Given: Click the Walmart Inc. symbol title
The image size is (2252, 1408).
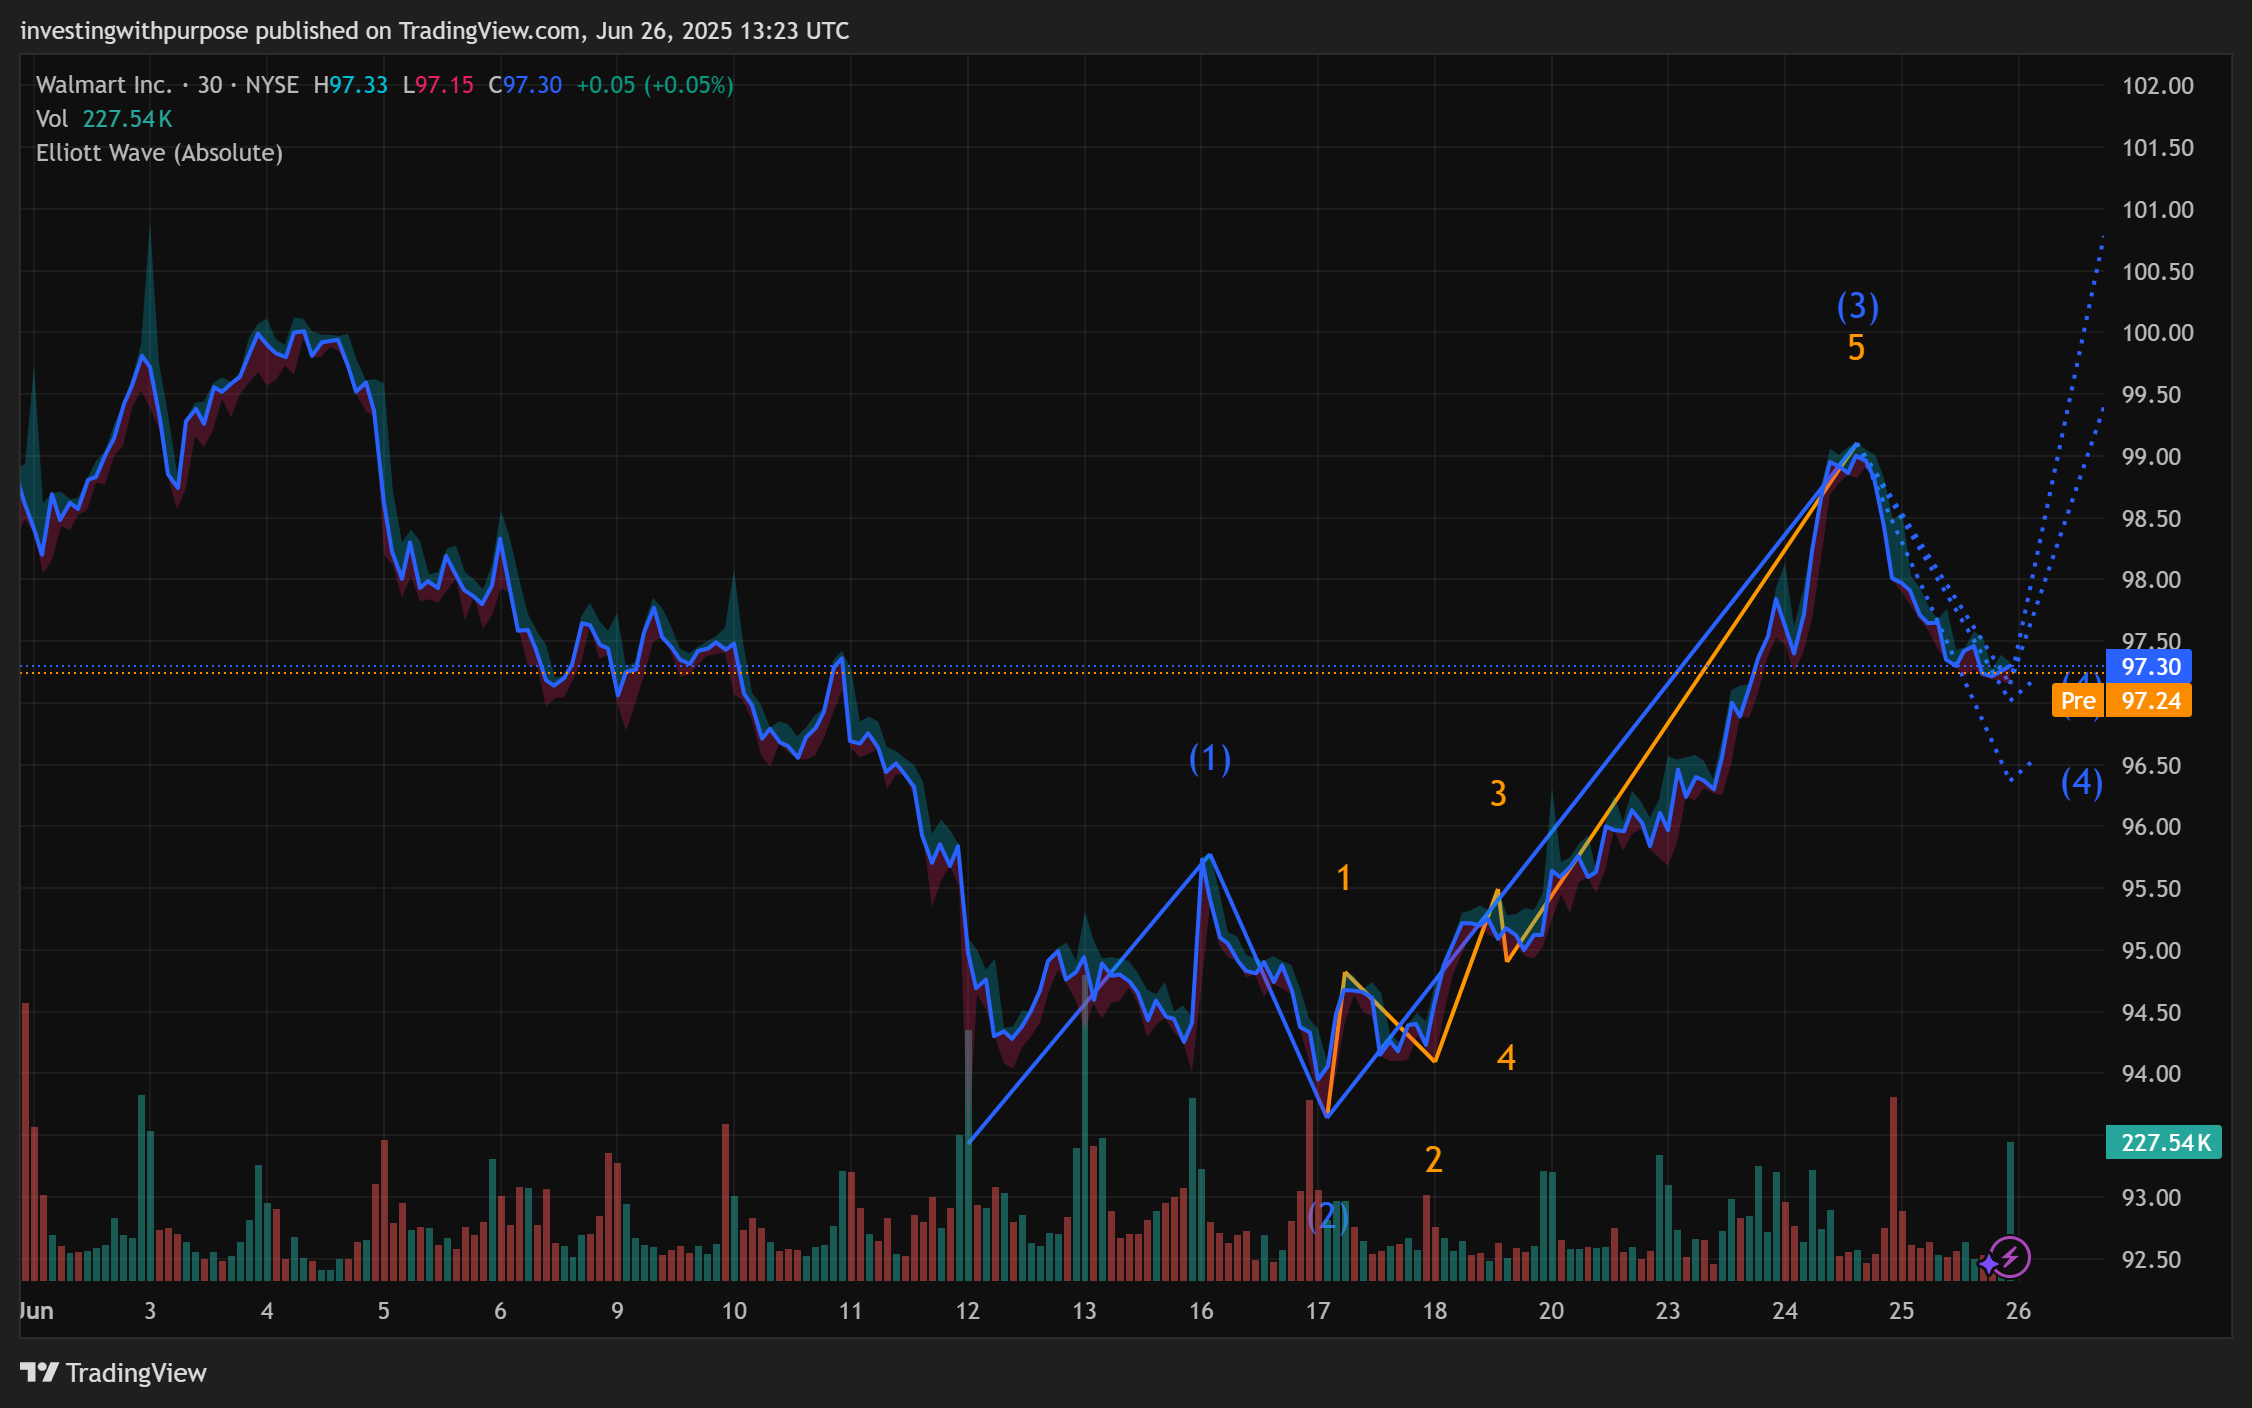Looking at the screenshot, I should pyautogui.click(x=104, y=85).
